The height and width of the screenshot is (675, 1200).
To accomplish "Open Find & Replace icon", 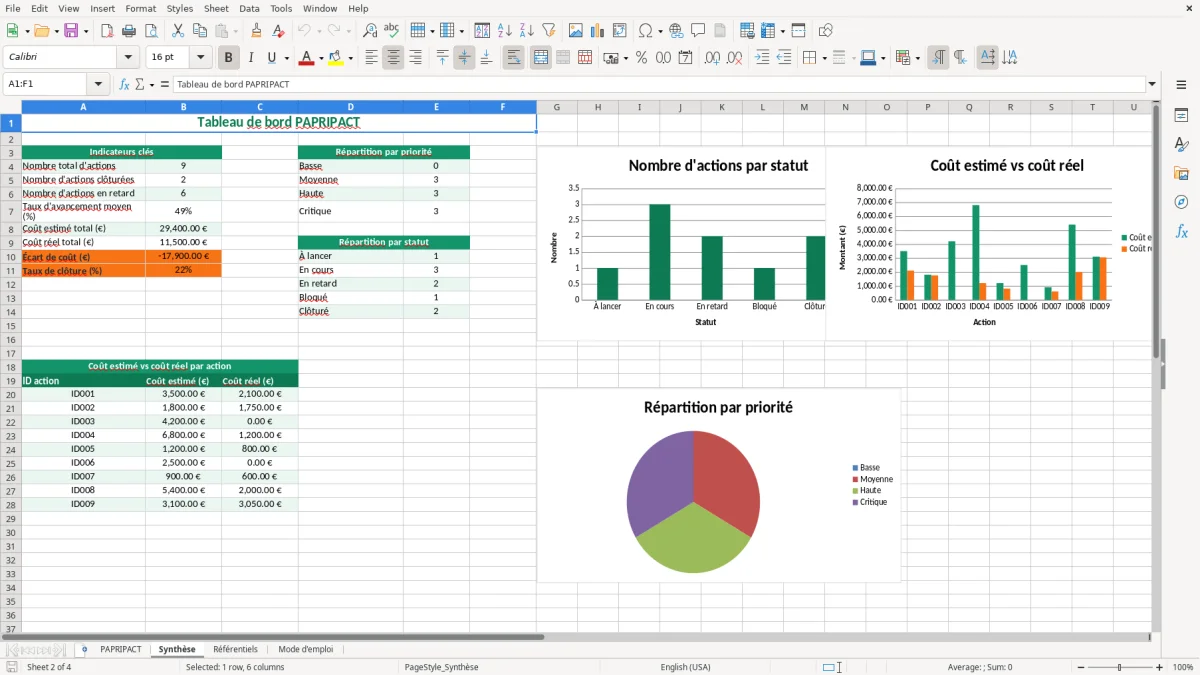I will click(x=370, y=31).
